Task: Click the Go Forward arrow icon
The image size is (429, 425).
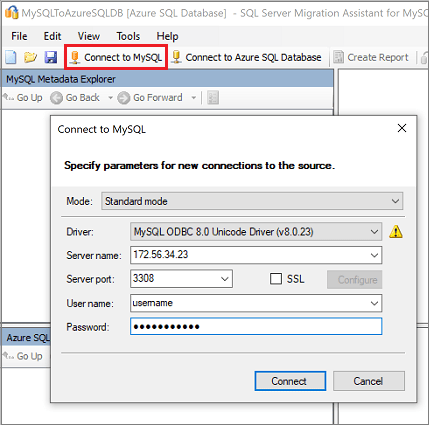Action: coord(124,98)
